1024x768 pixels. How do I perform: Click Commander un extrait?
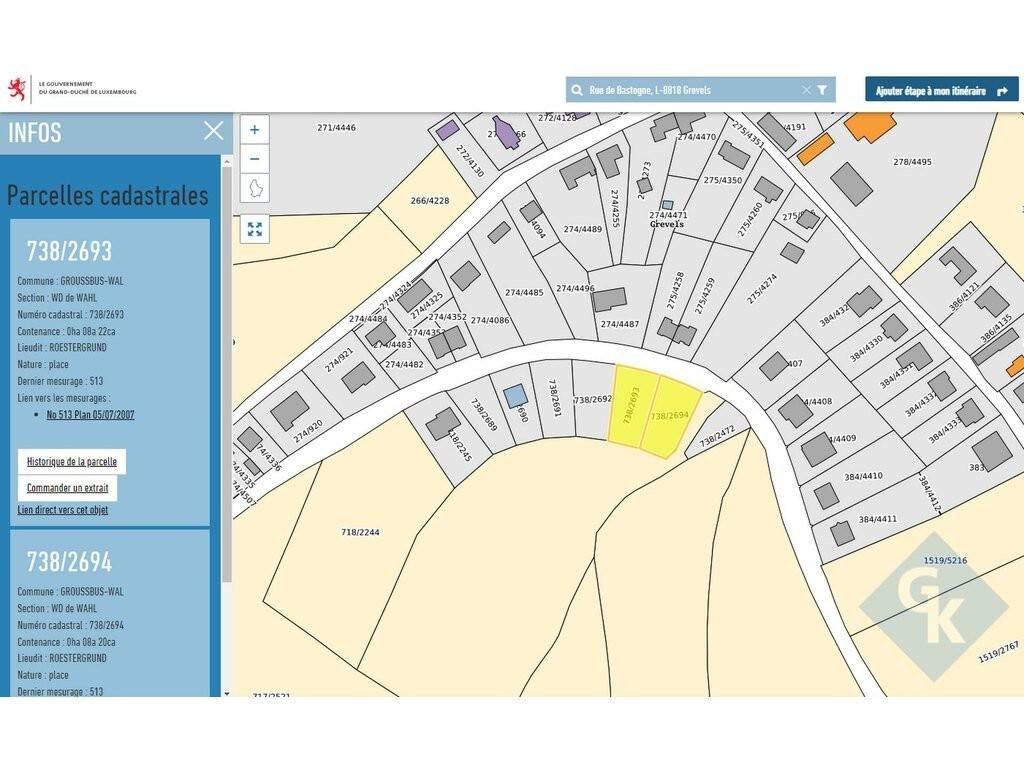68,488
